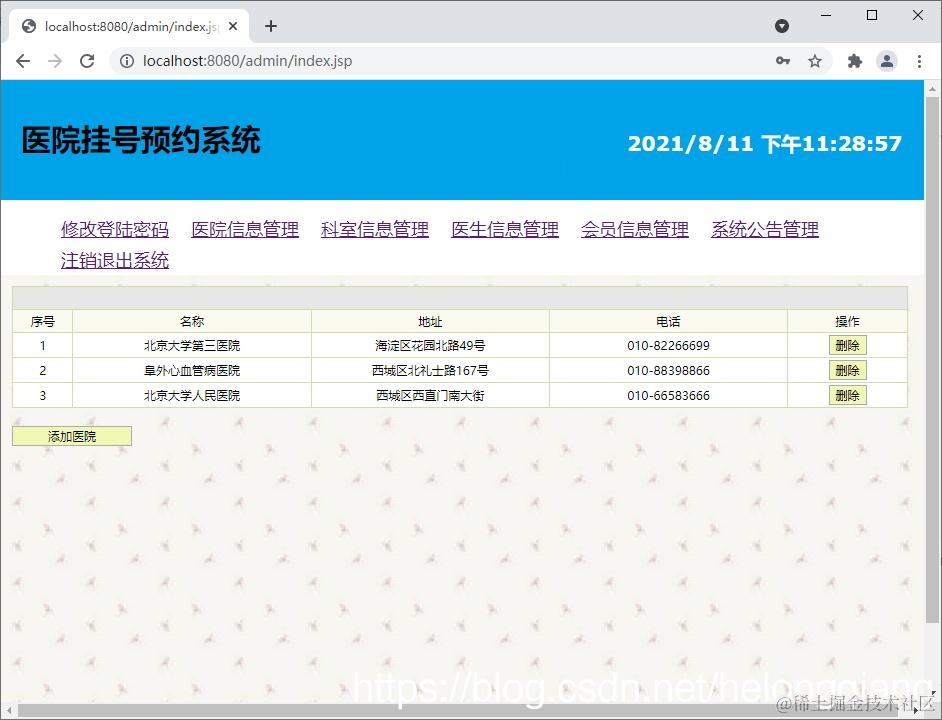
Task: Bookmark this page with the star icon
Action: 815,61
